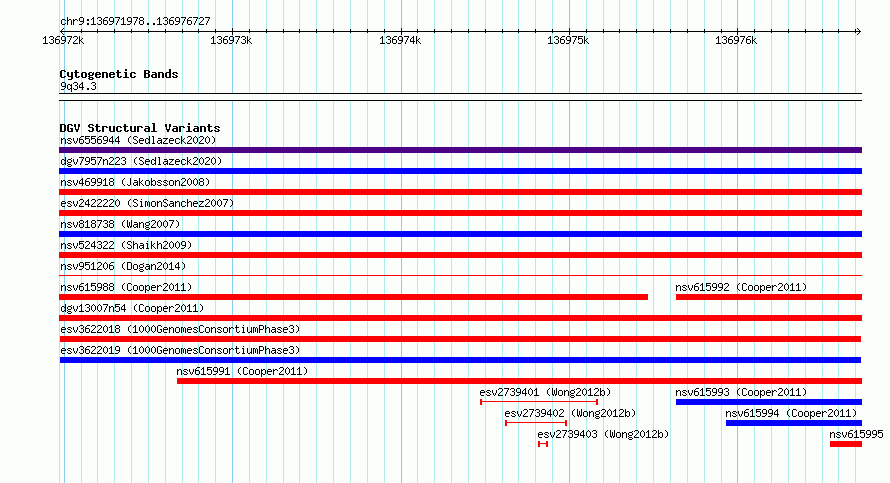Open the nsv615992 (Cooper2011) label

coord(741,287)
